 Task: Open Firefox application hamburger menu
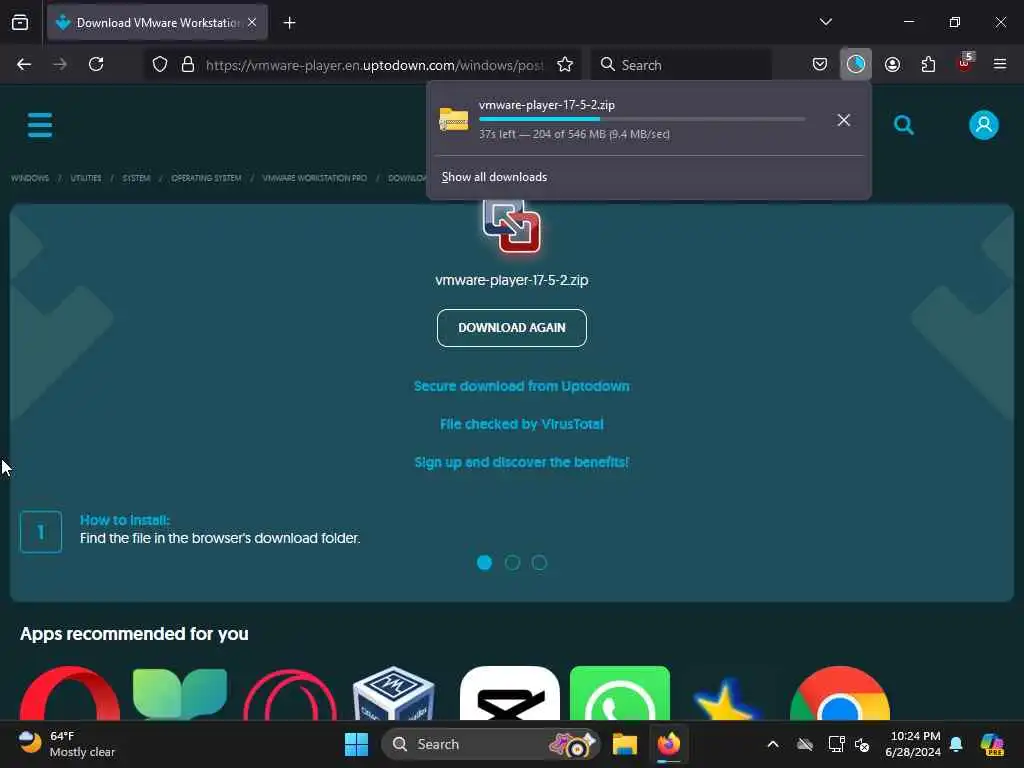1000,64
